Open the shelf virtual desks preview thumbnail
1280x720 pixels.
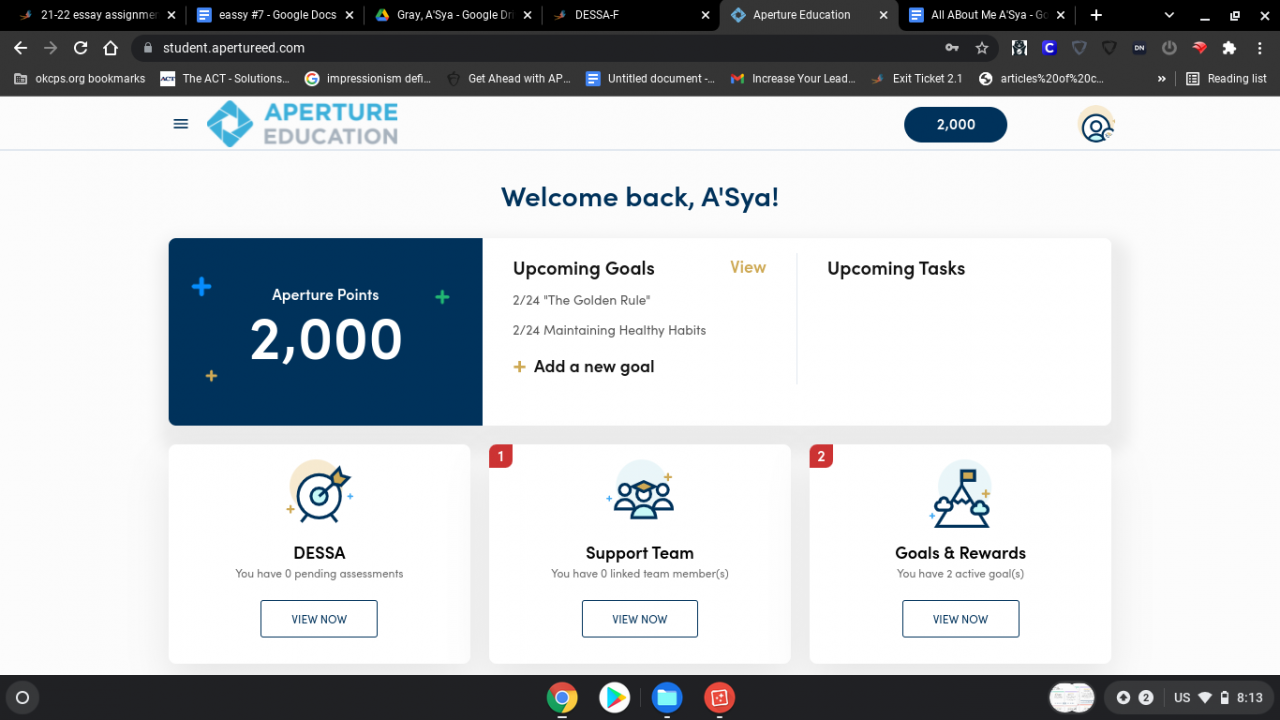tap(1072, 697)
